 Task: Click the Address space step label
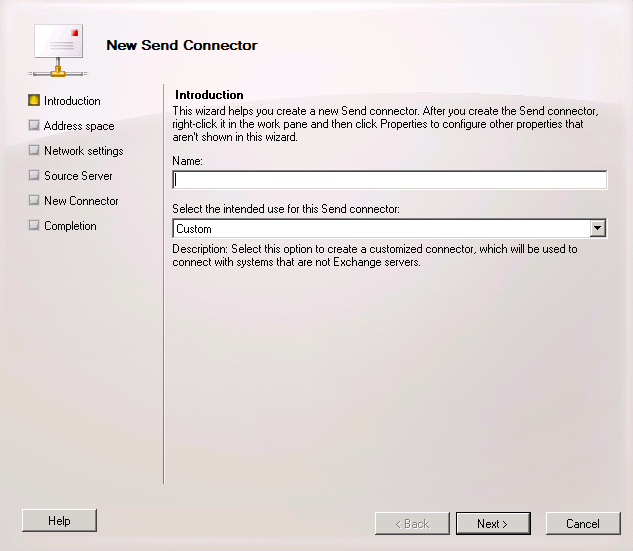(x=79, y=126)
